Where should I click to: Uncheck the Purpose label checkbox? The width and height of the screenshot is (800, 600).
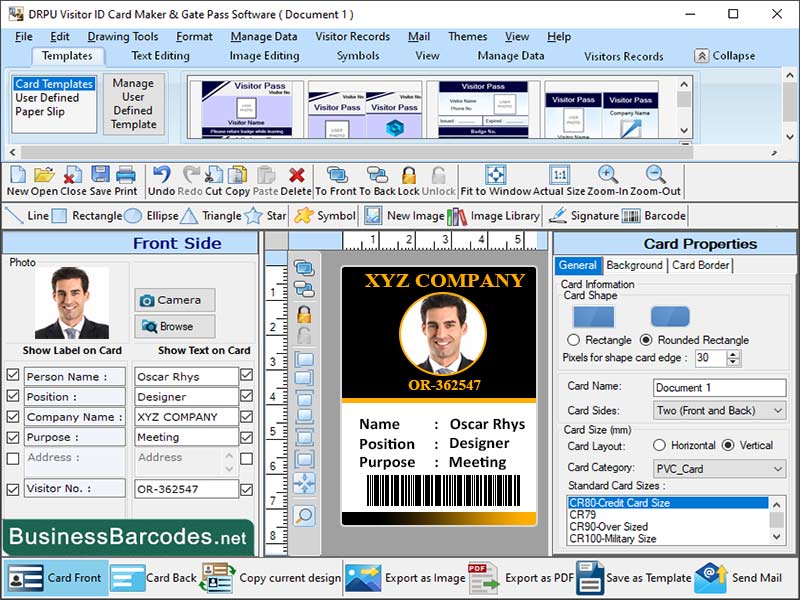click(x=14, y=437)
